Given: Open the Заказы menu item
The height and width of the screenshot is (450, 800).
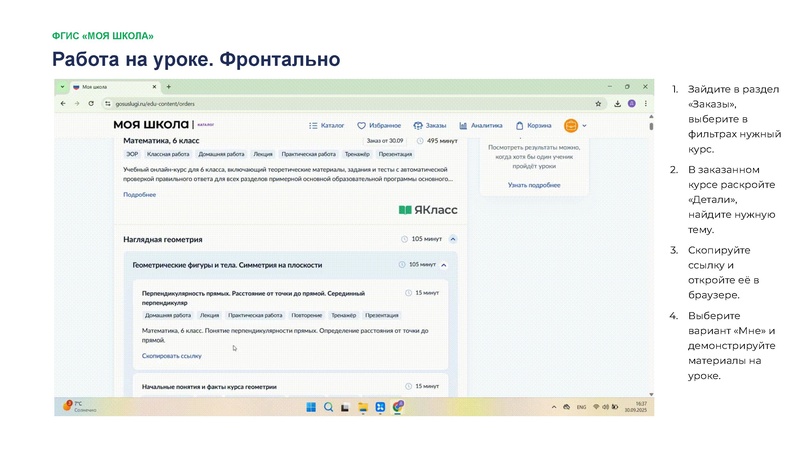Looking at the screenshot, I should pos(430,126).
